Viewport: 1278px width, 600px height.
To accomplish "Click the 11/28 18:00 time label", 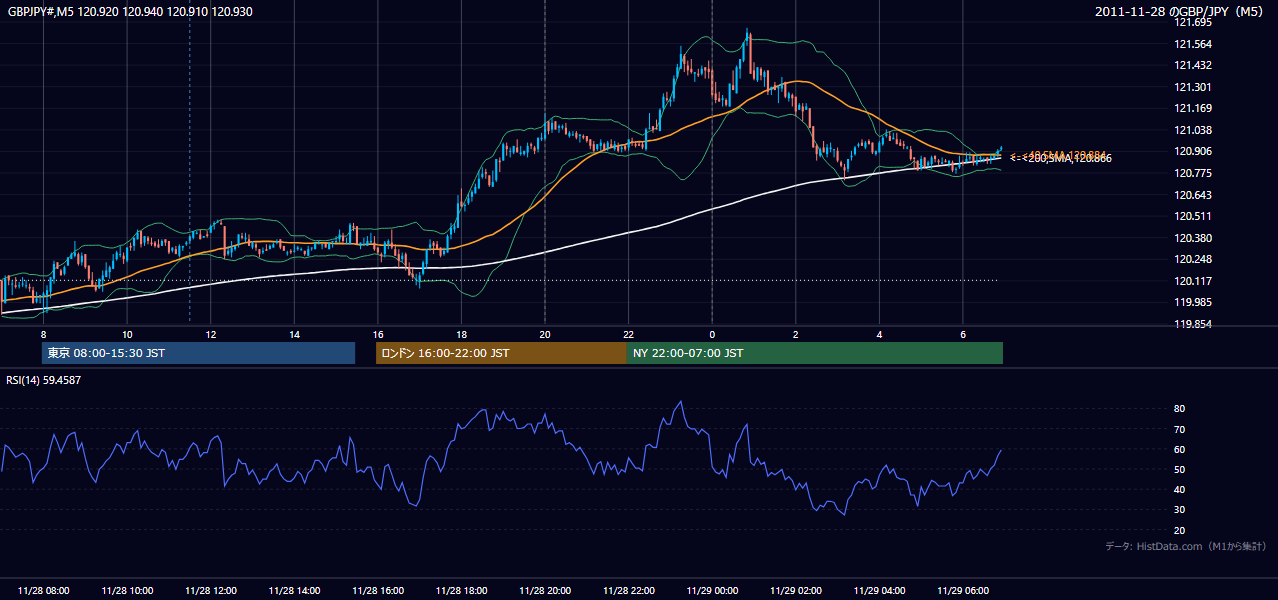I will (x=461, y=591).
